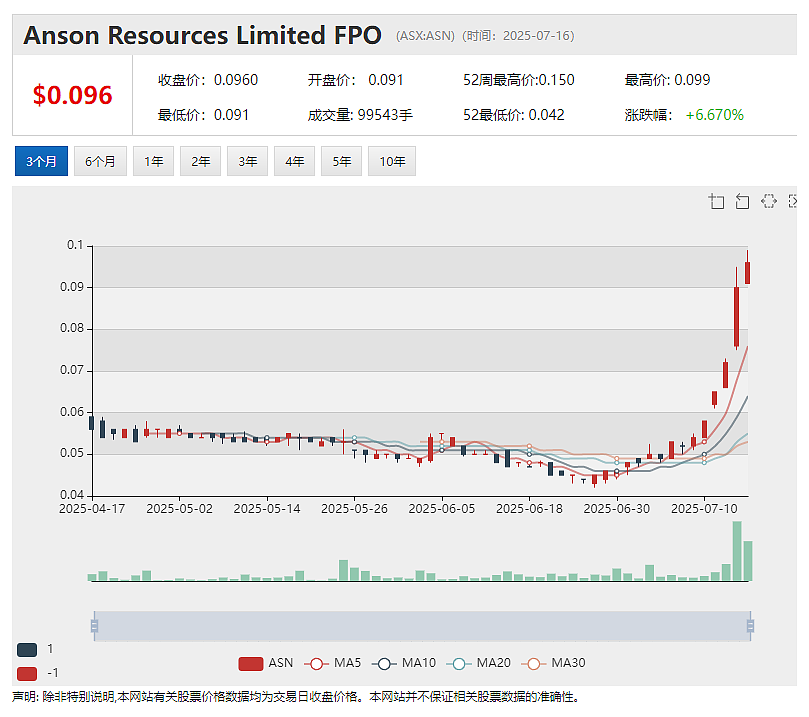Click the tallest volume bar
The image size is (809, 717).
pos(737,551)
